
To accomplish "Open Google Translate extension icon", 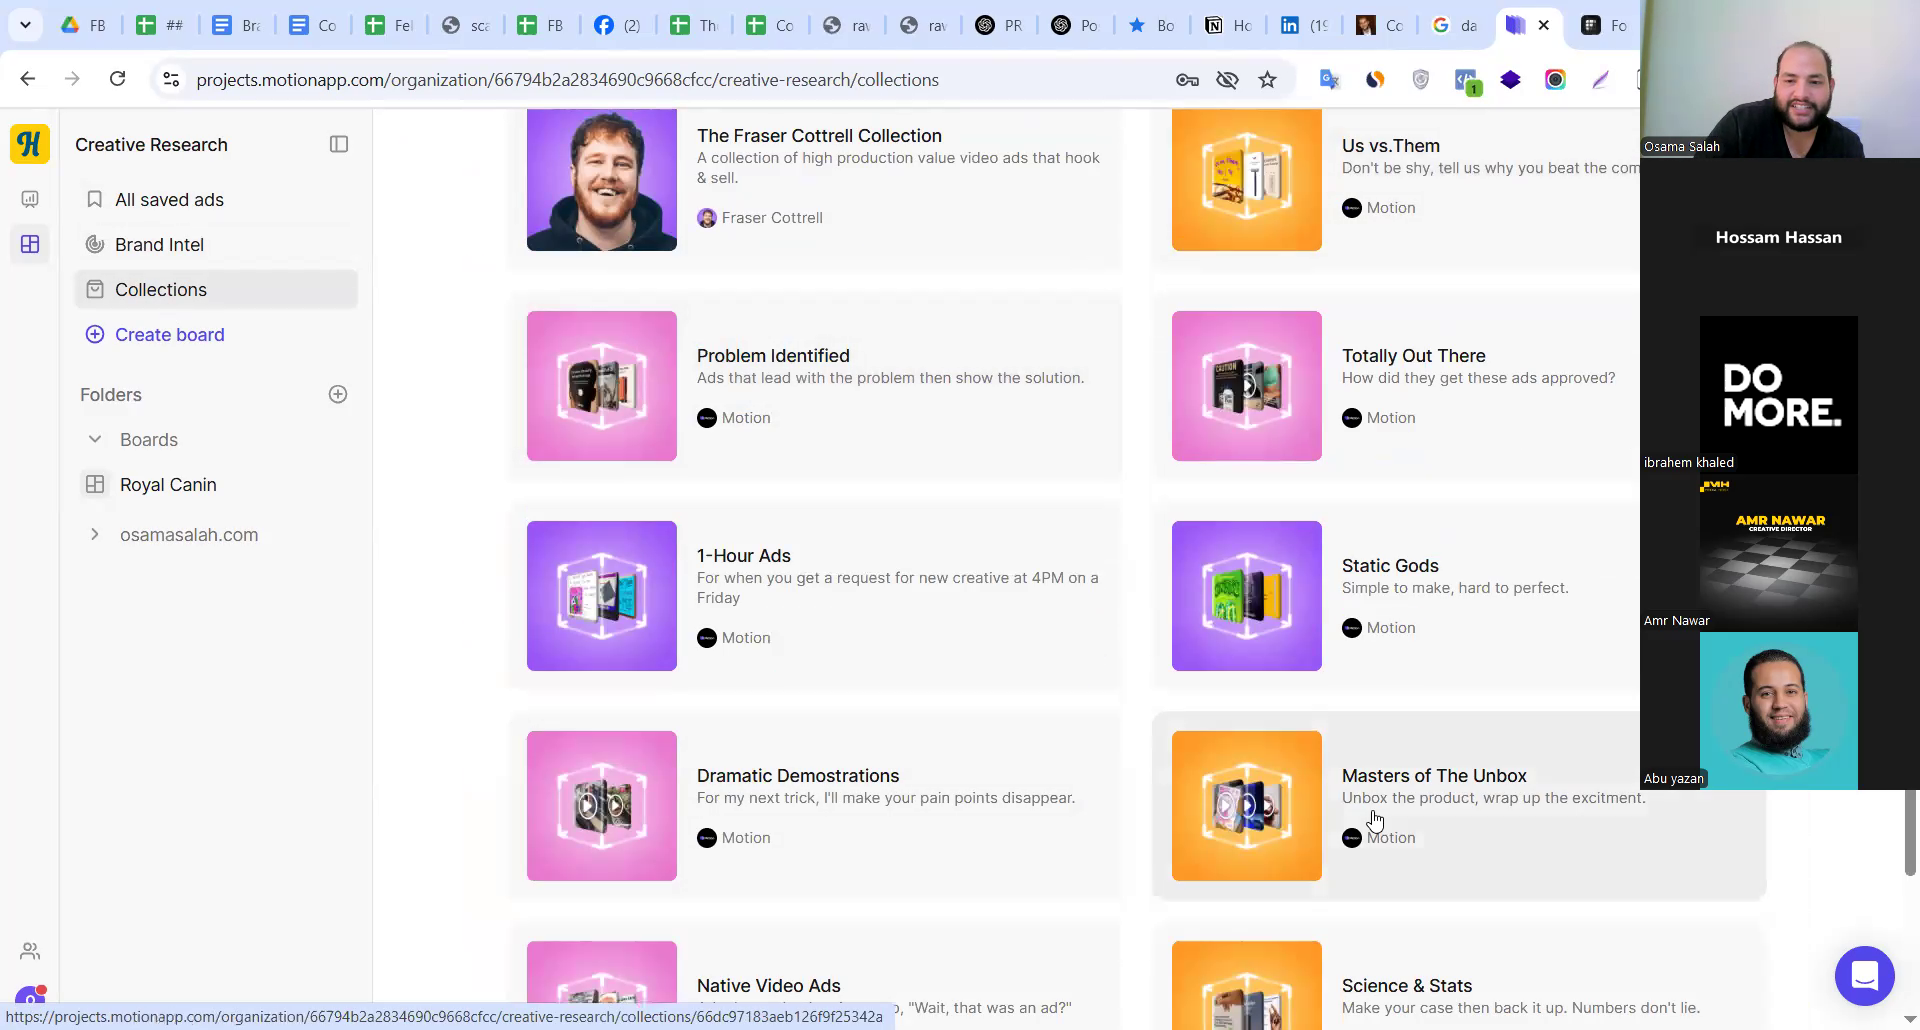I will (1329, 80).
